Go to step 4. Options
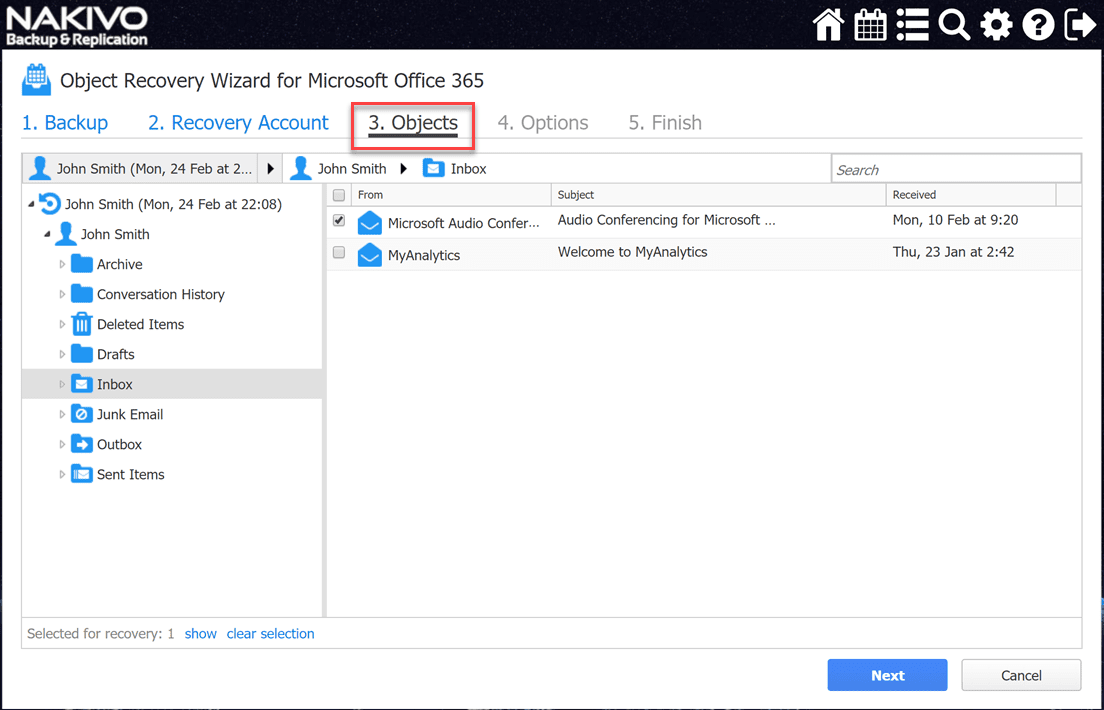The height and width of the screenshot is (710, 1104). tap(543, 123)
